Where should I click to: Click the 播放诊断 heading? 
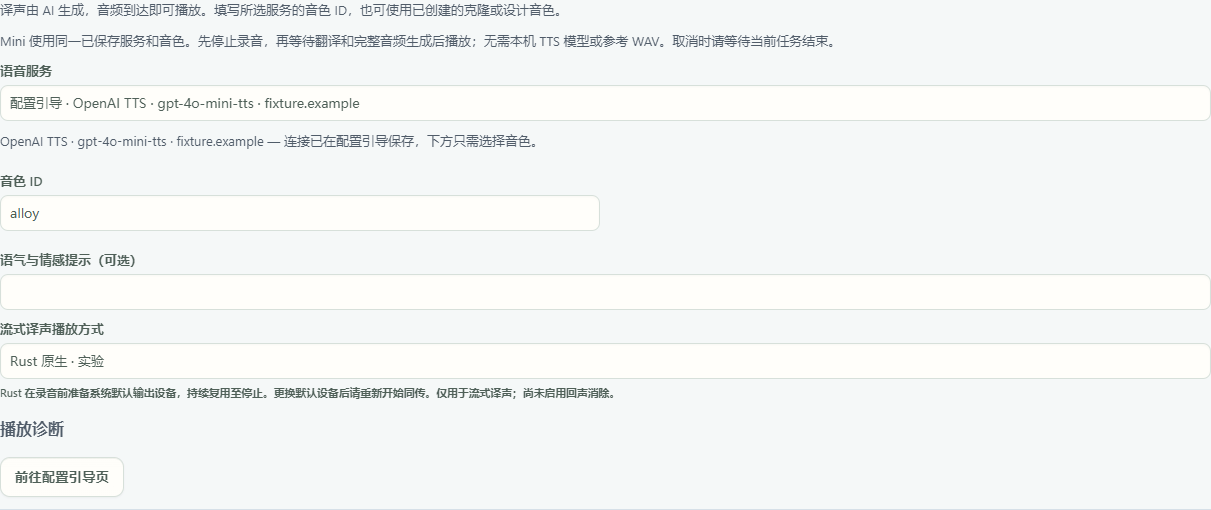coord(32,429)
